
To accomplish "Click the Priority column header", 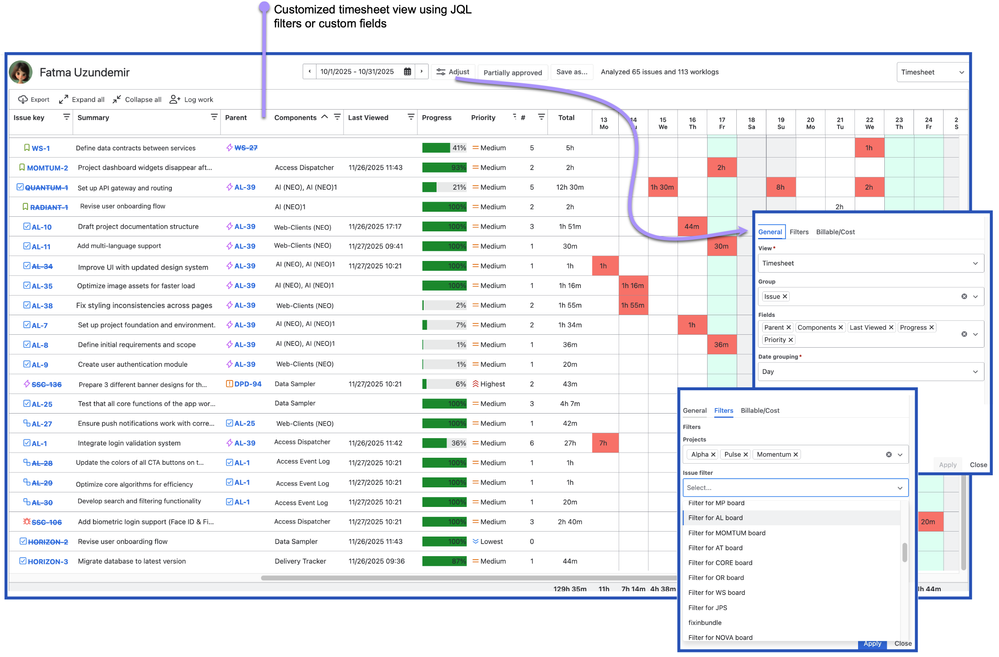I will 483,118.
